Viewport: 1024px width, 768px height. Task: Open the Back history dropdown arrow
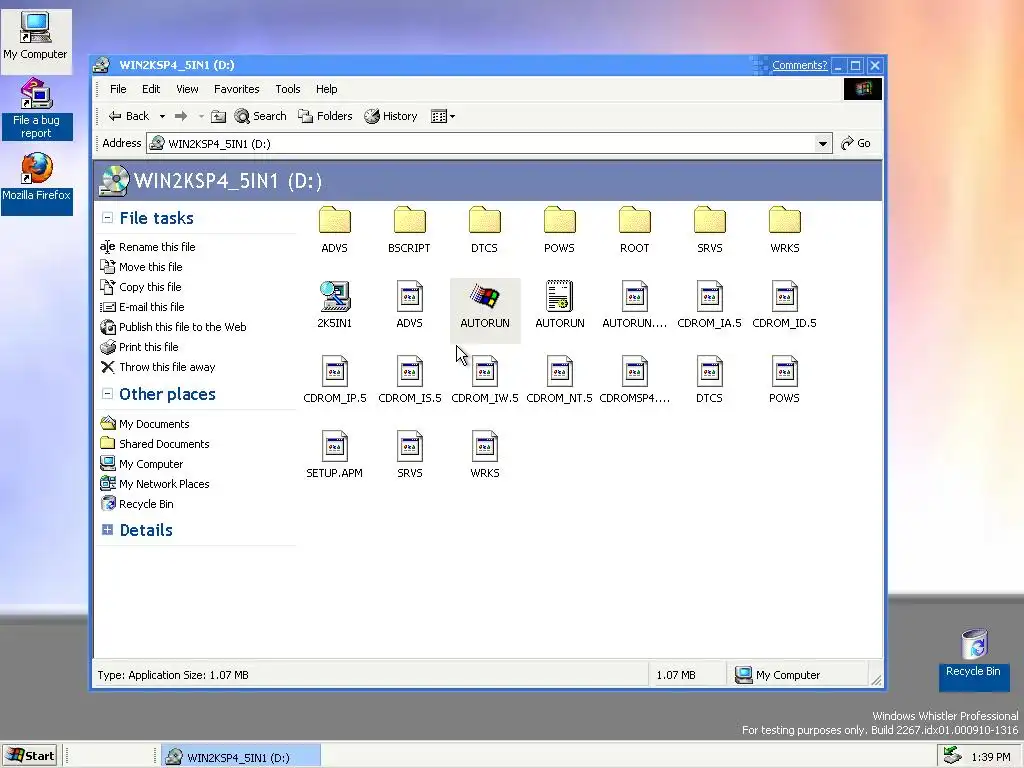pyautogui.click(x=162, y=116)
